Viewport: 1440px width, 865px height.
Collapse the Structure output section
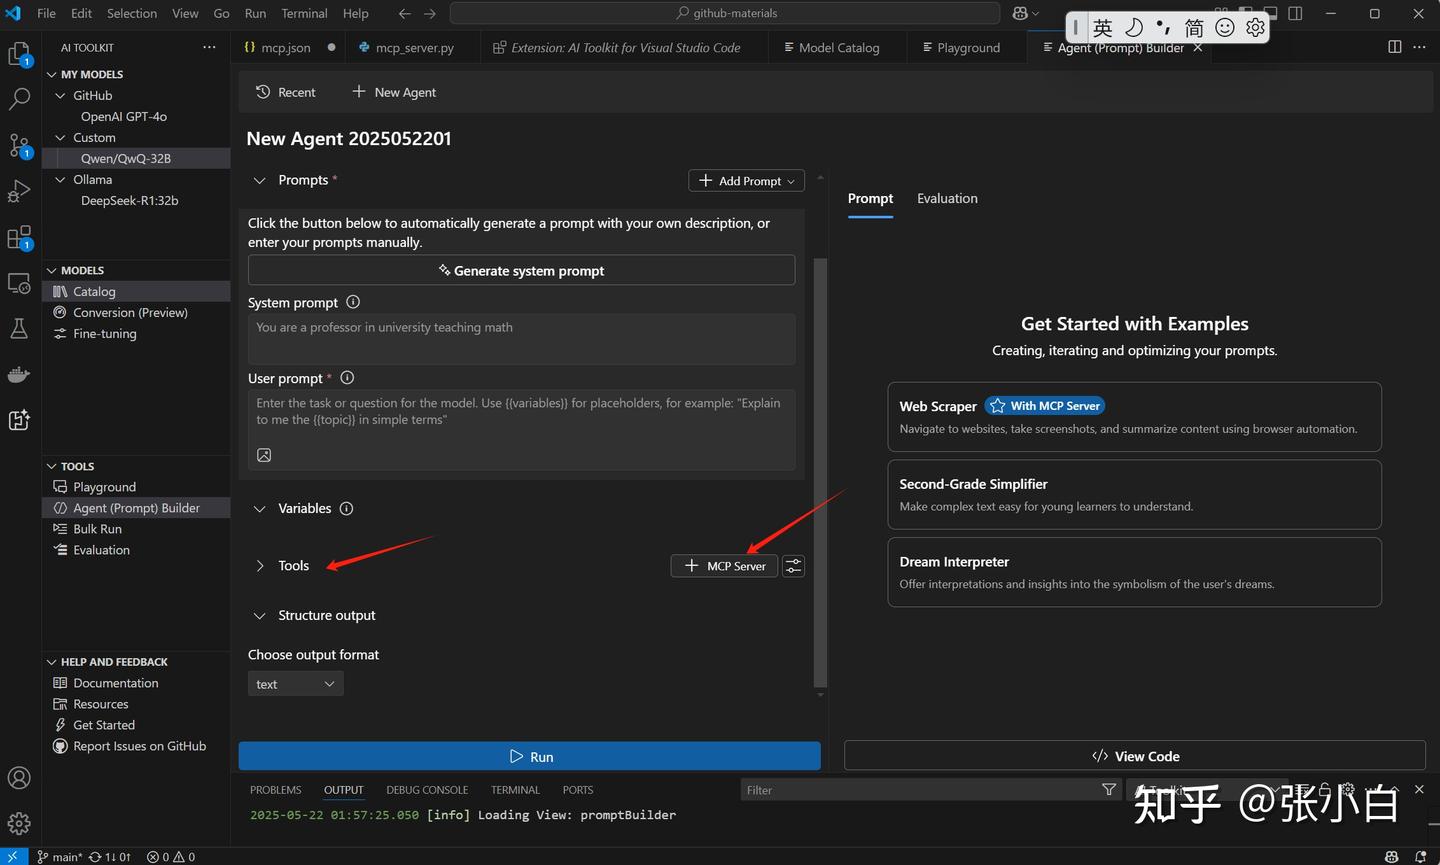259,615
